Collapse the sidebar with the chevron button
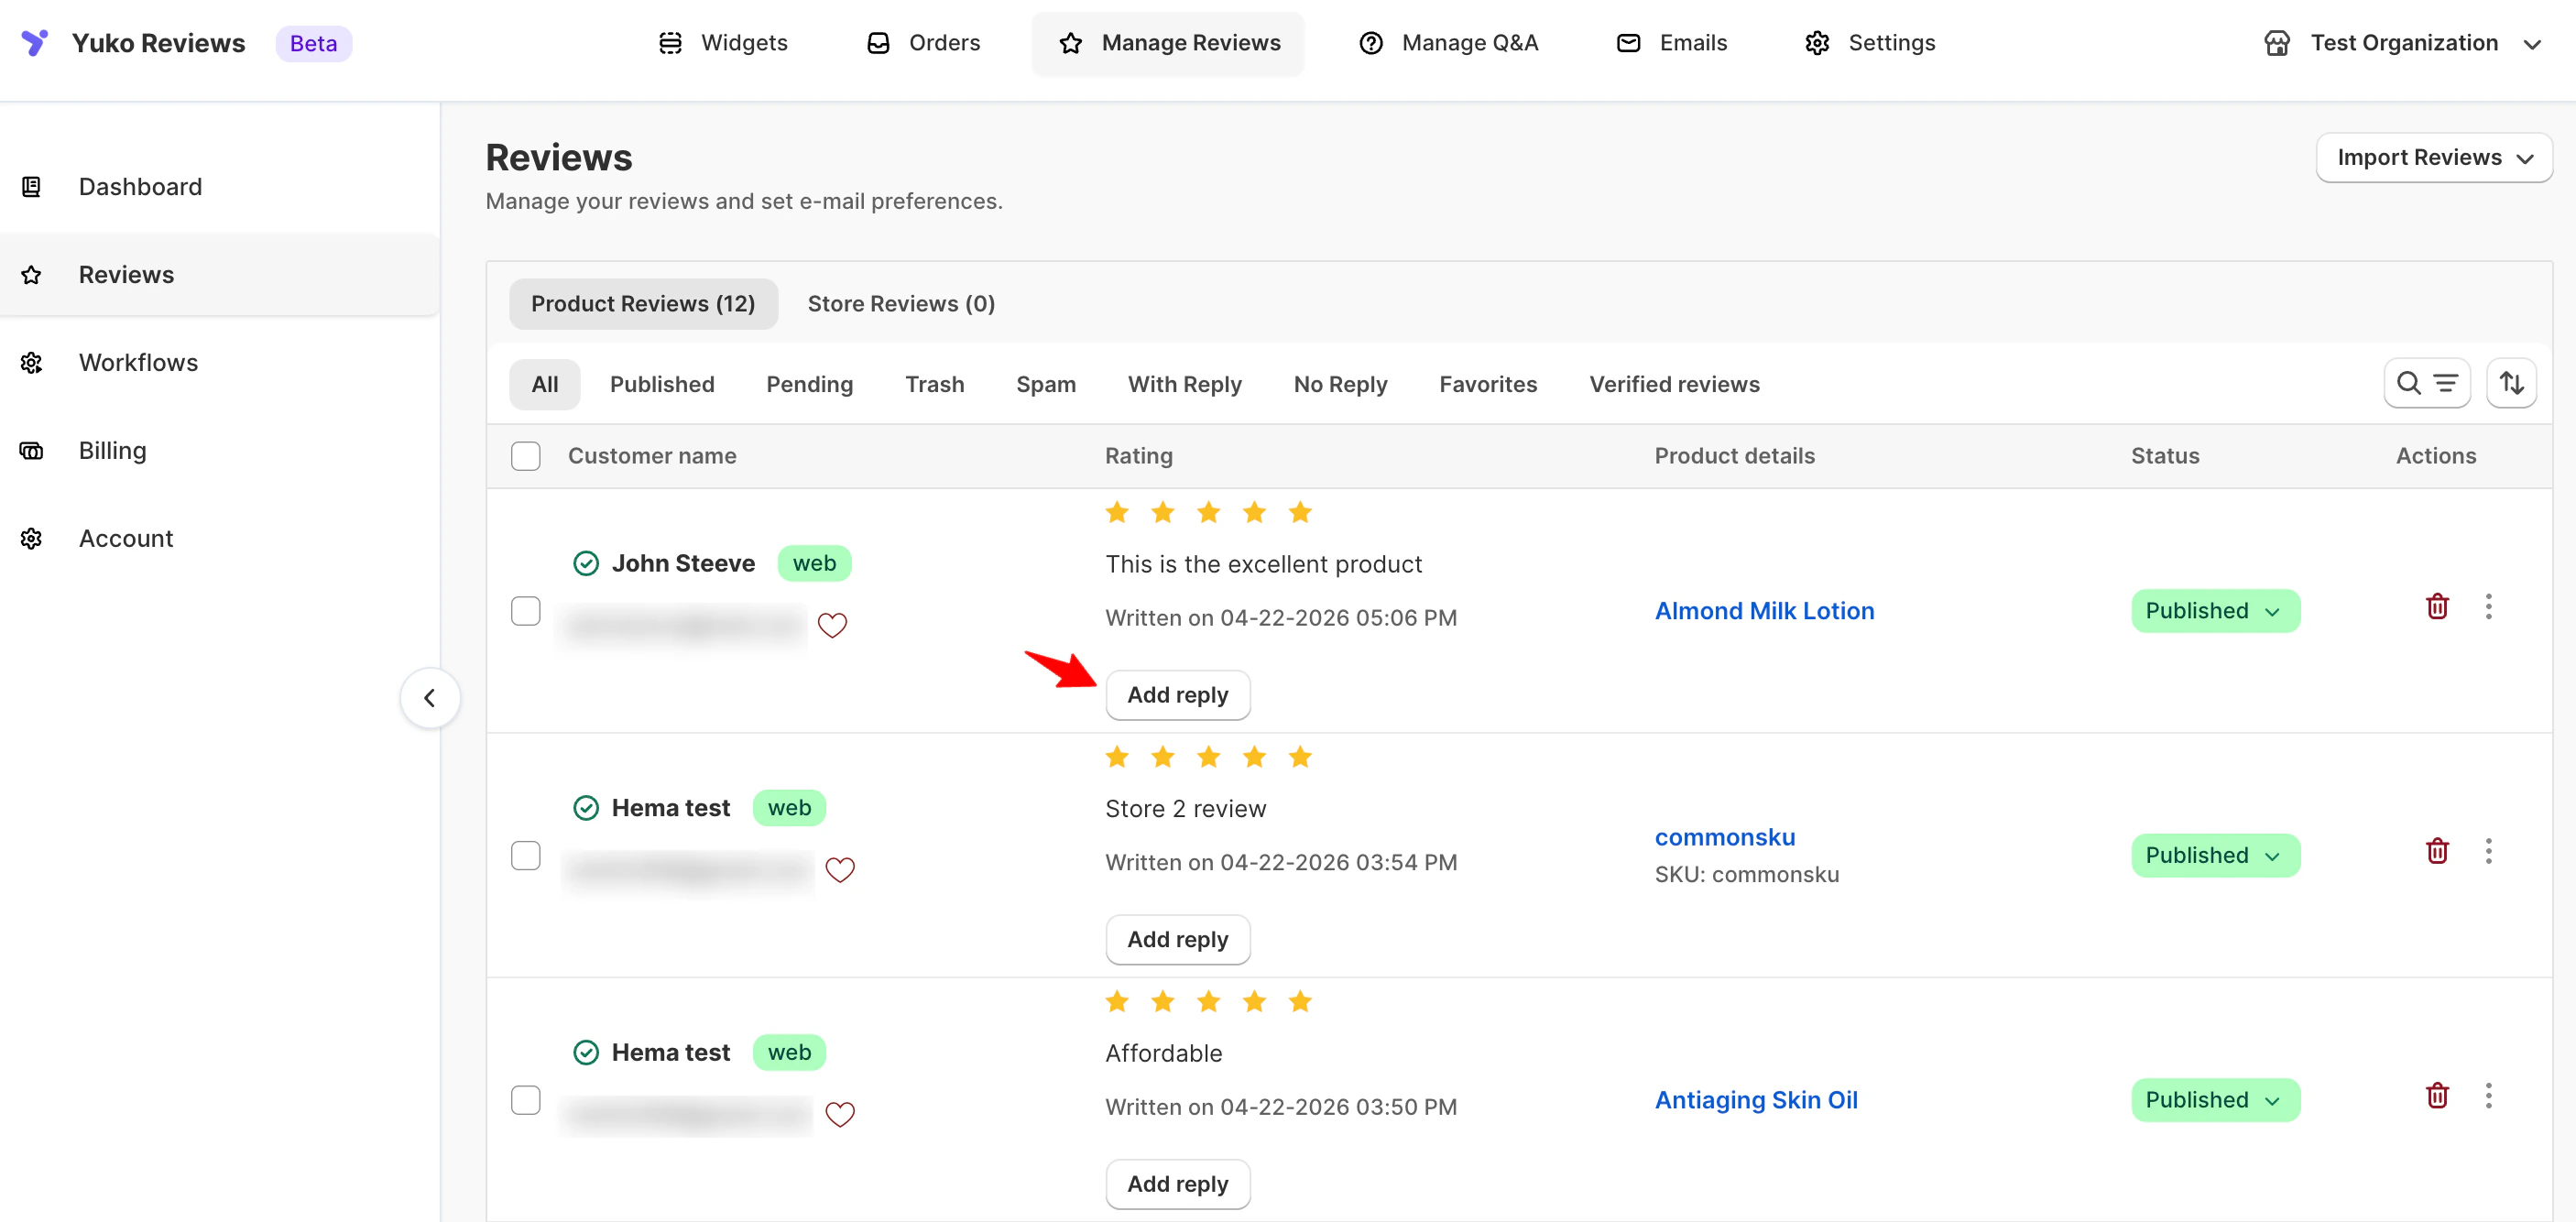Screen dimensions: 2576x1222 [x=430, y=698]
